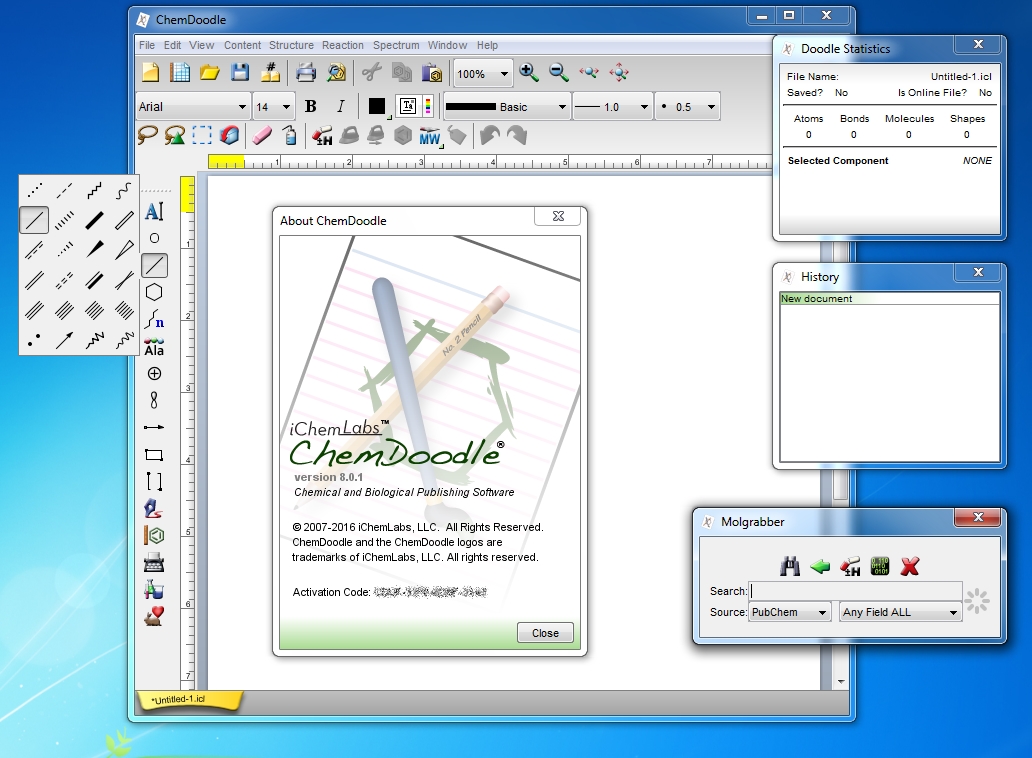The height and width of the screenshot is (758, 1032).
Task: Open the Basic line style dropdown
Action: pyautogui.click(x=506, y=107)
